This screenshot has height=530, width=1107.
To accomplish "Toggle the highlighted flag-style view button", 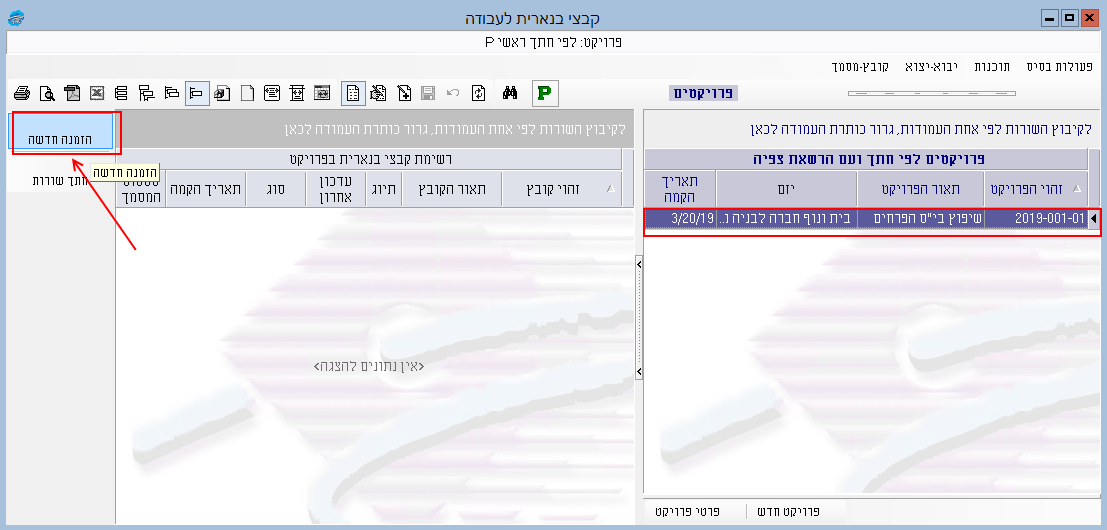I will [197, 94].
